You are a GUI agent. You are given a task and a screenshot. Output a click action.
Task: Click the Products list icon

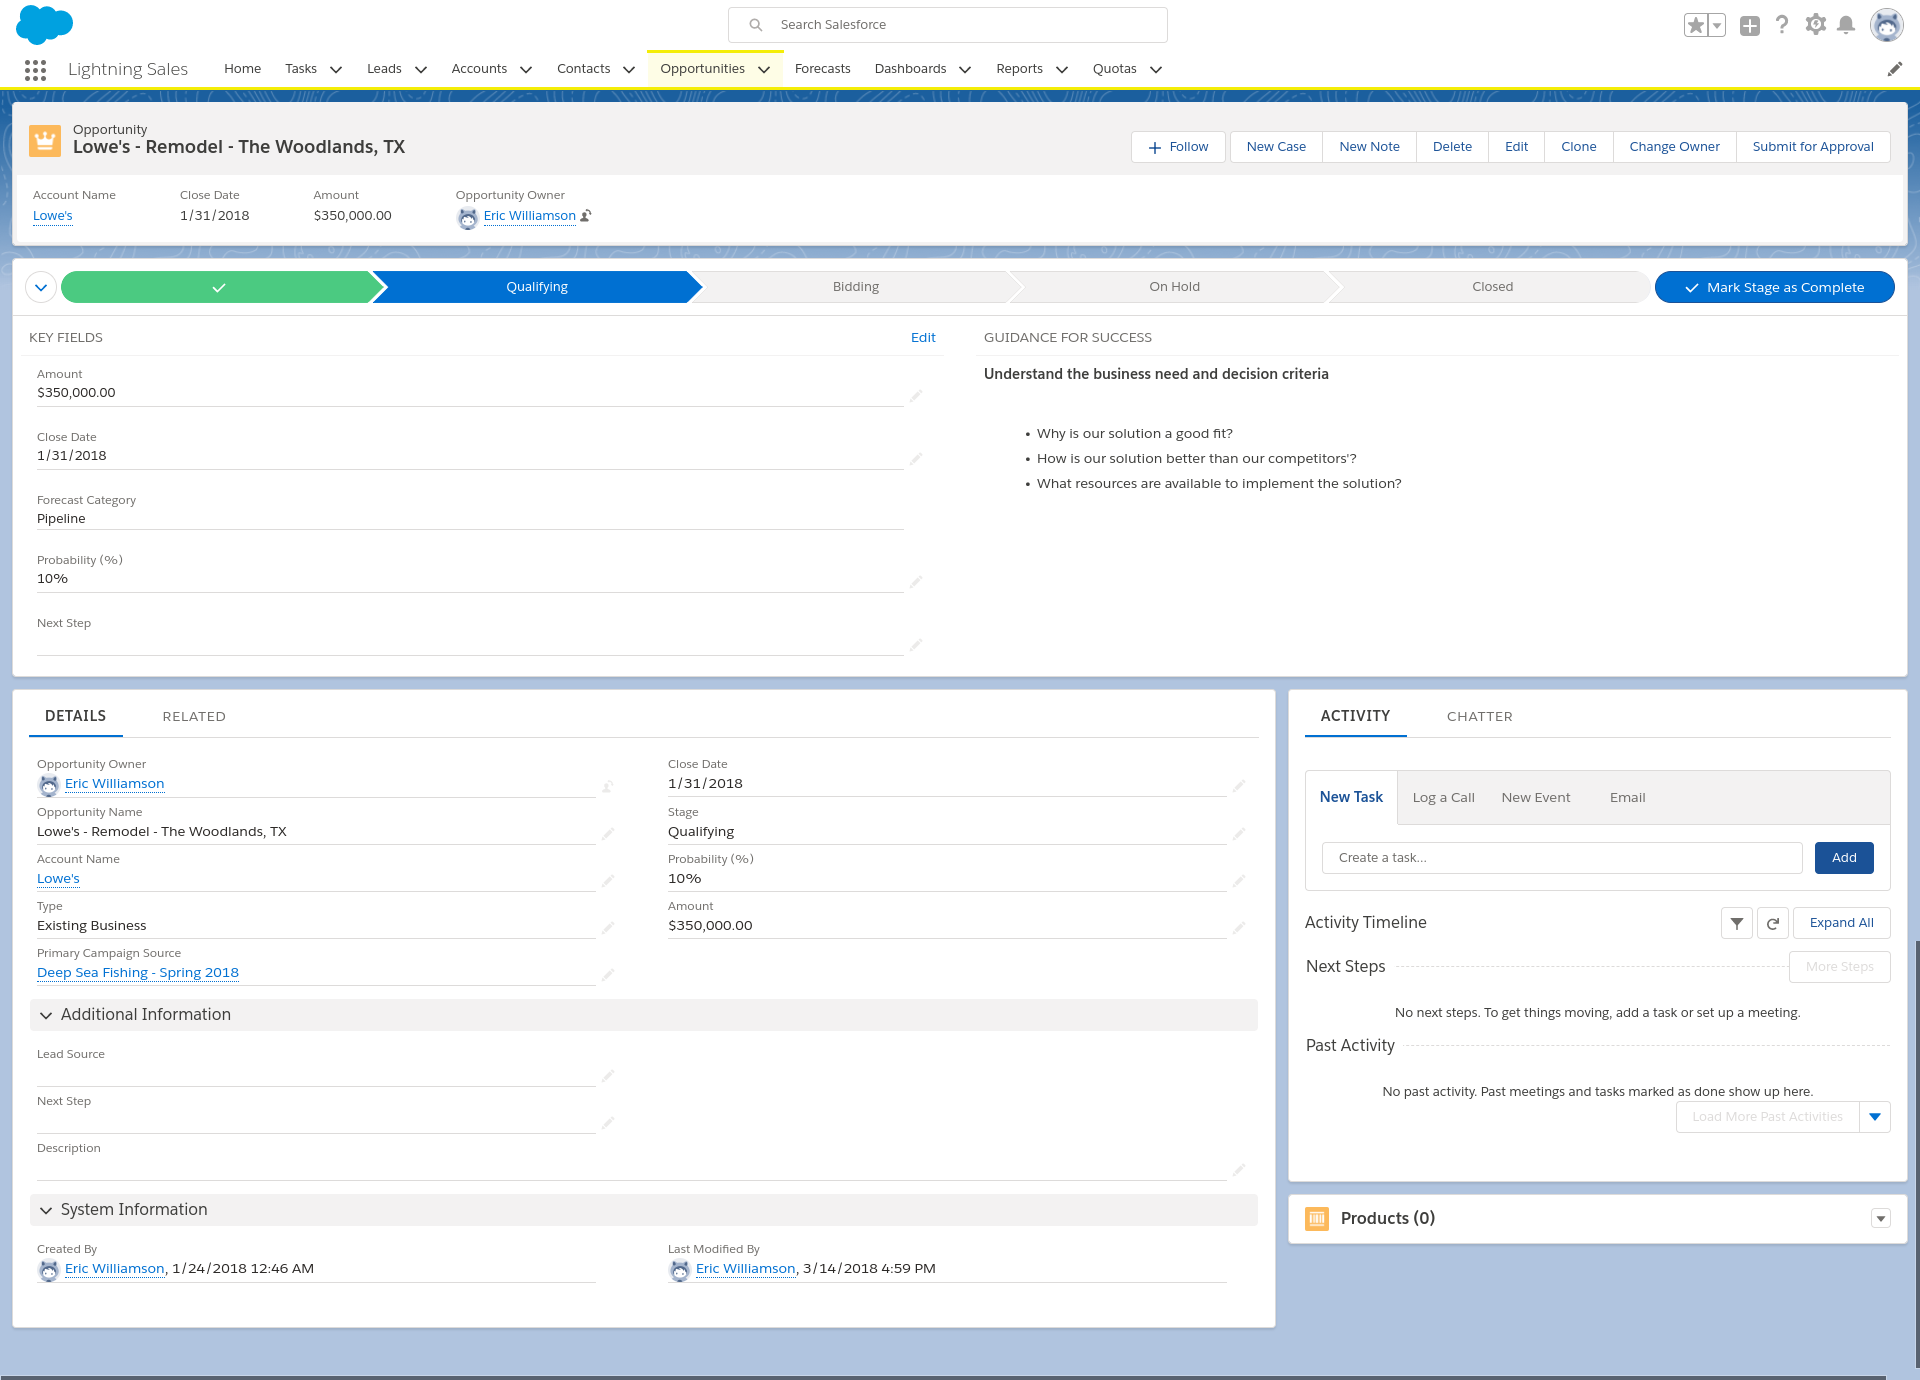1317,1218
